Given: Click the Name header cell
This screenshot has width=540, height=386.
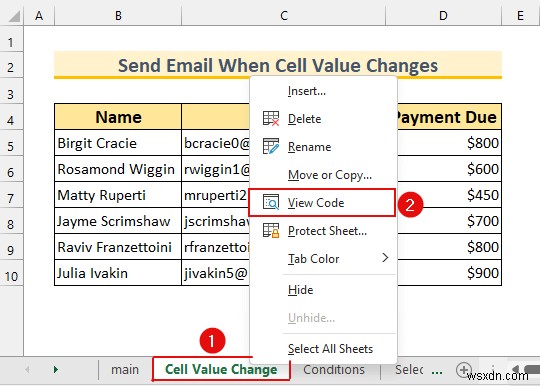Looking at the screenshot, I should (x=118, y=117).
